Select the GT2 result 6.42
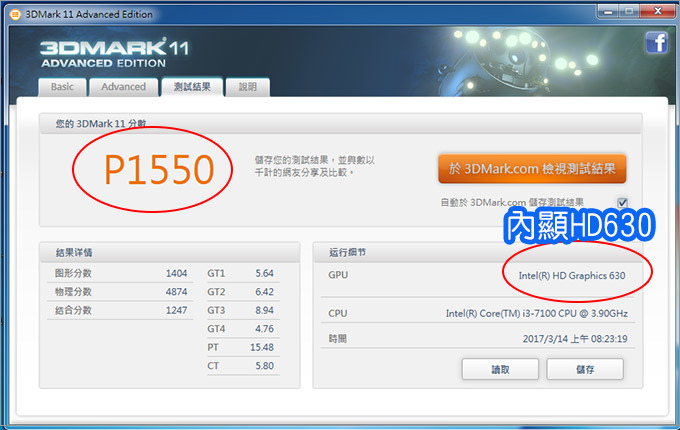 tap(265, 292)
